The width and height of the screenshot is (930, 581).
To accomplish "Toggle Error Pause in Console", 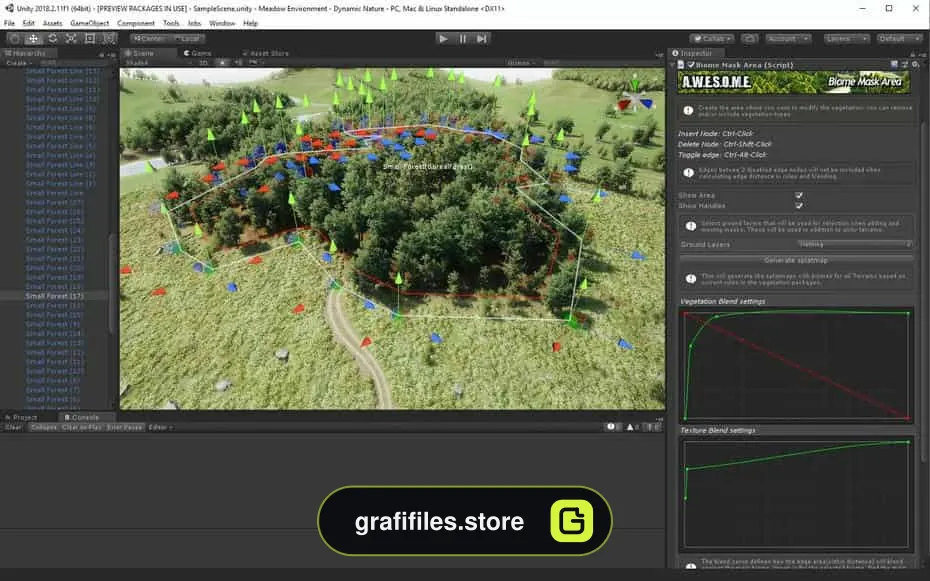I will click(x=125, y=427).
